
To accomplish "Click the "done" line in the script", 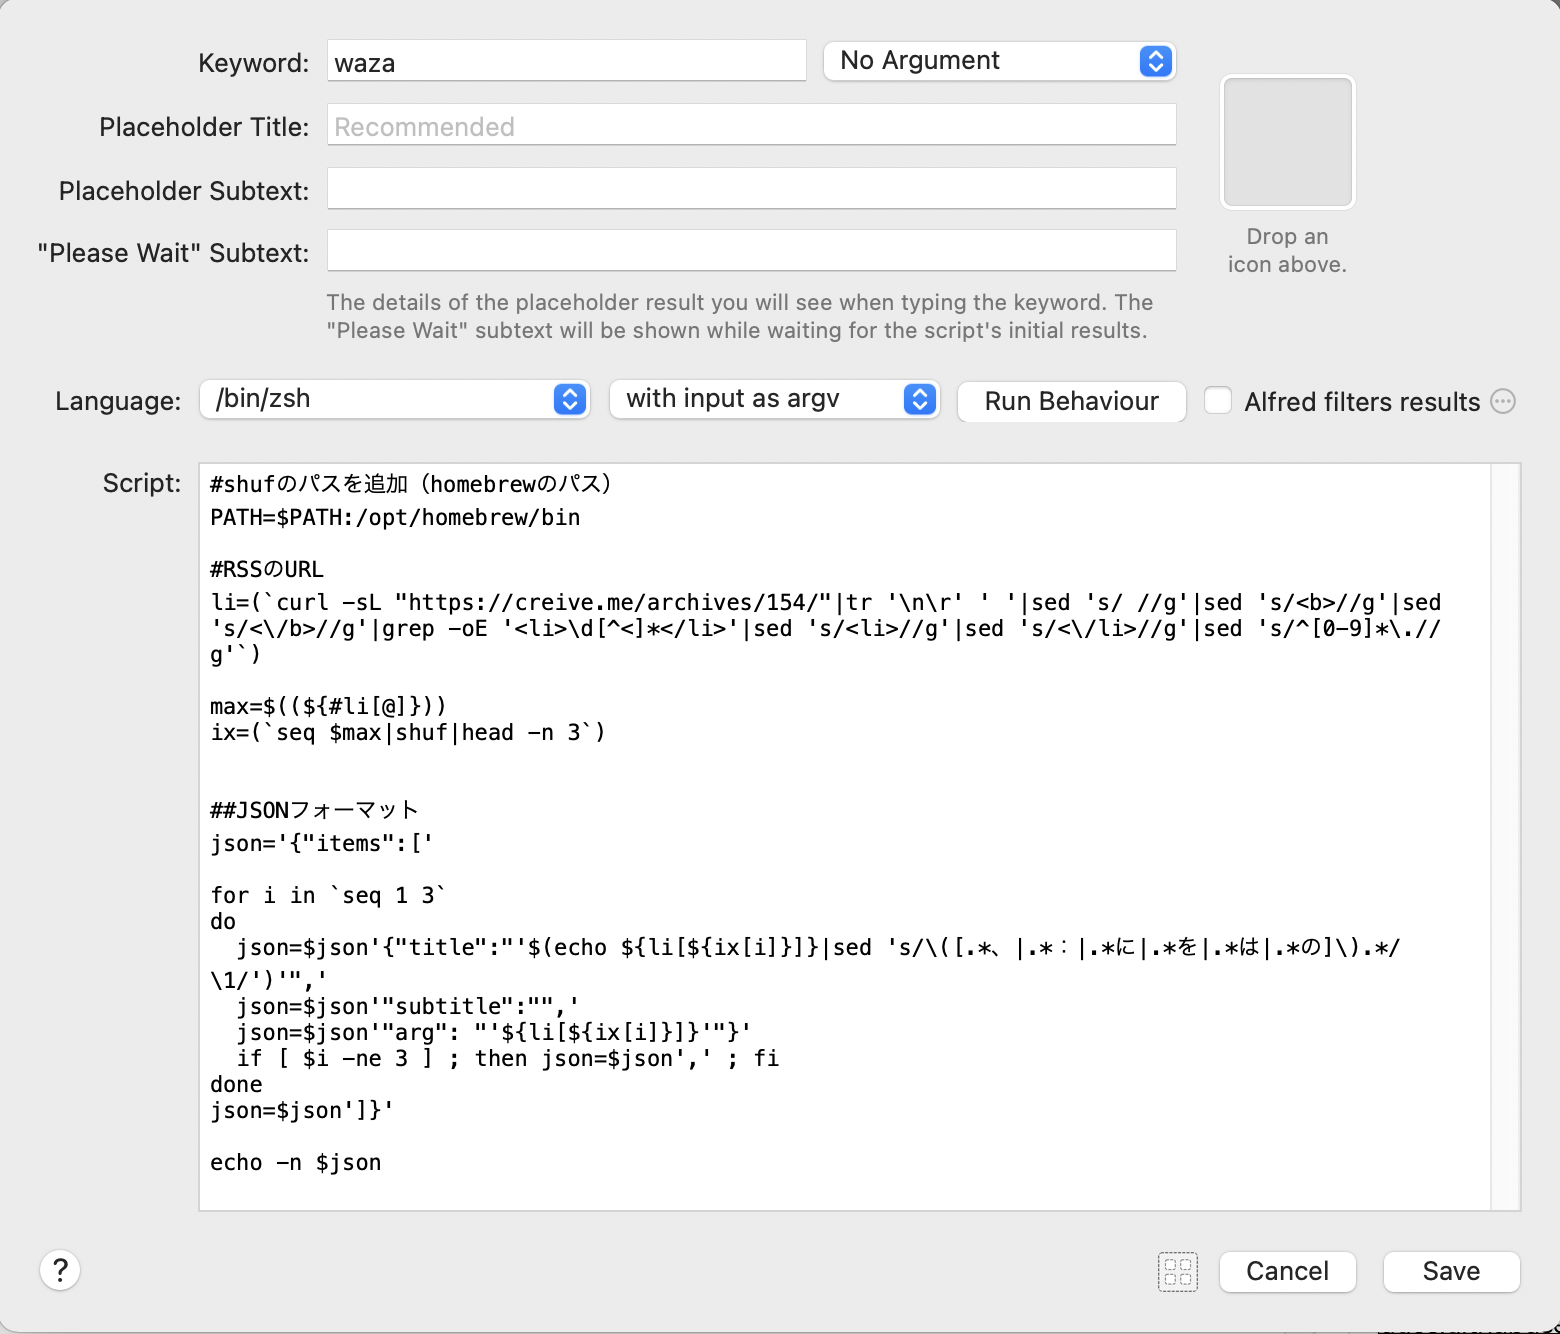I will click(x=236, y=1084).
